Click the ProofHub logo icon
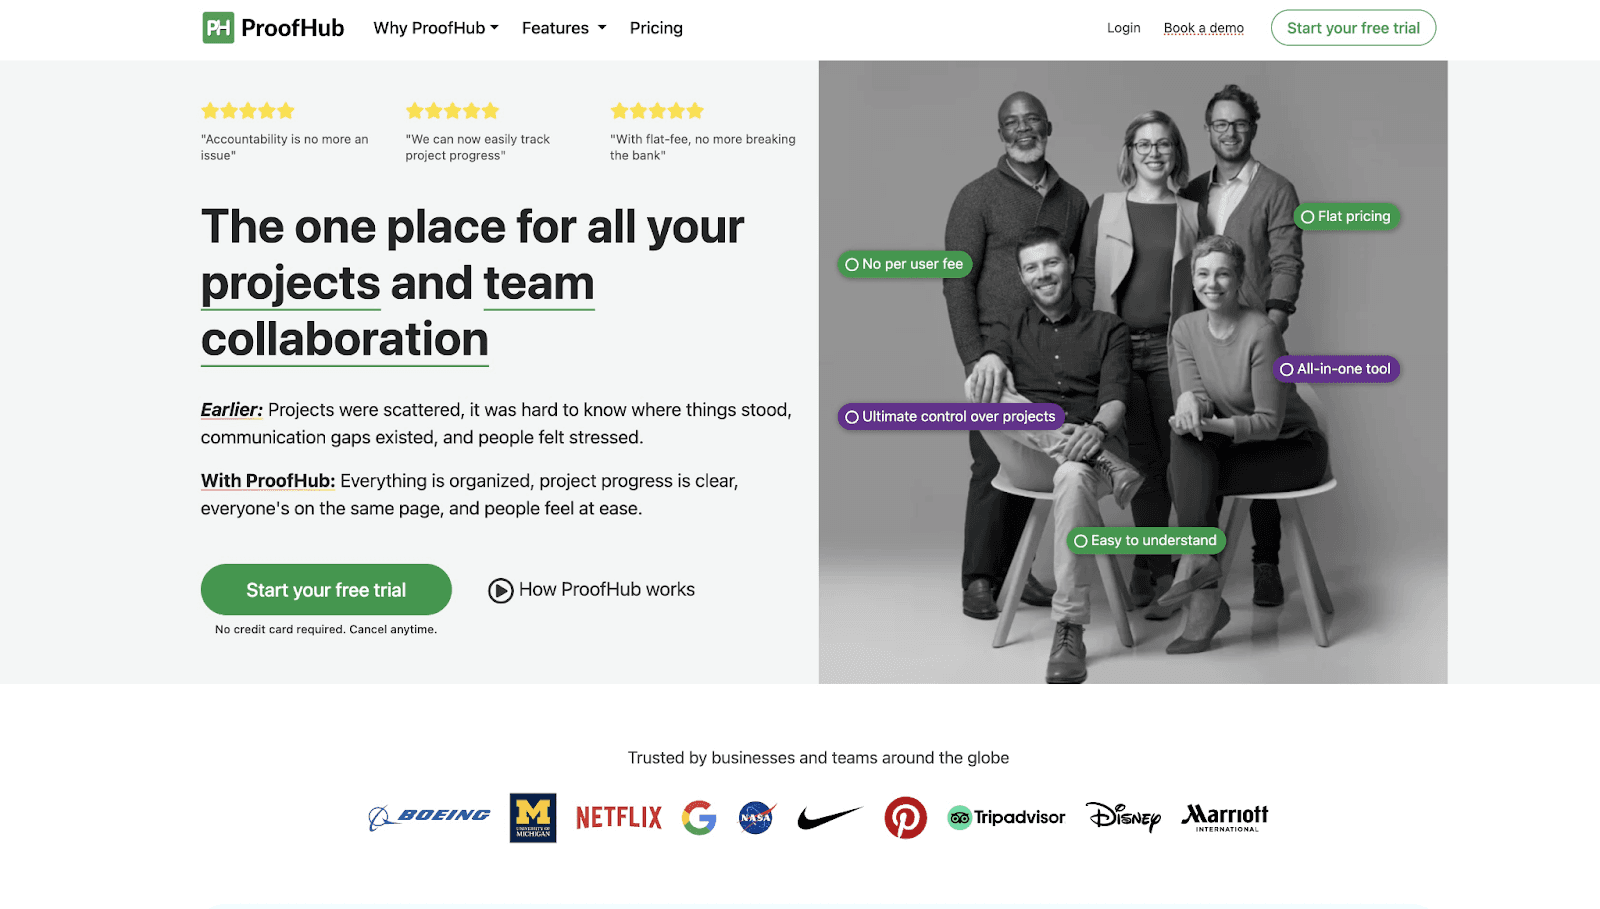1600x909 pixels. pyautogui.click(x=218, y=28)
